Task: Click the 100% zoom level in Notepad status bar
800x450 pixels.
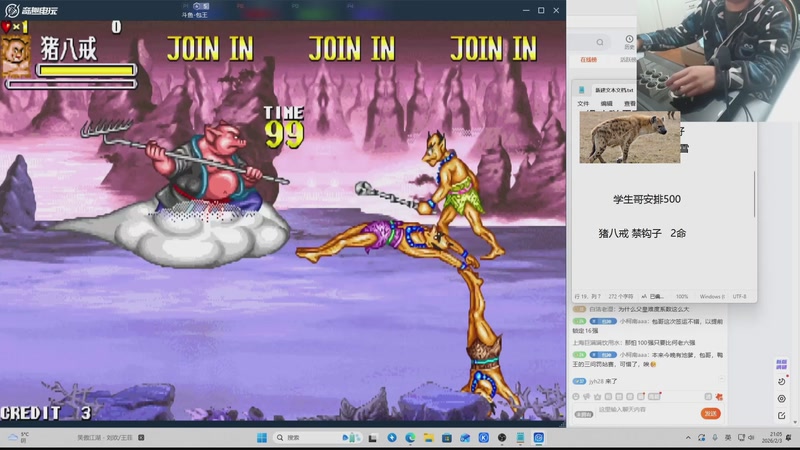Action: click(x=682, y=296)
